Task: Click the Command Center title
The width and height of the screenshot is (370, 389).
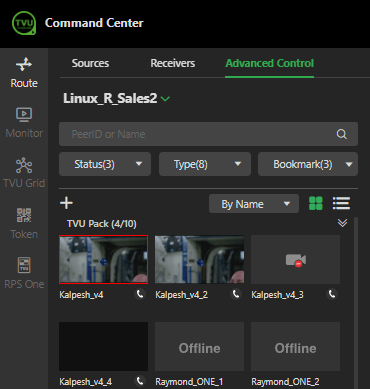Action: [x=94, y=23]
